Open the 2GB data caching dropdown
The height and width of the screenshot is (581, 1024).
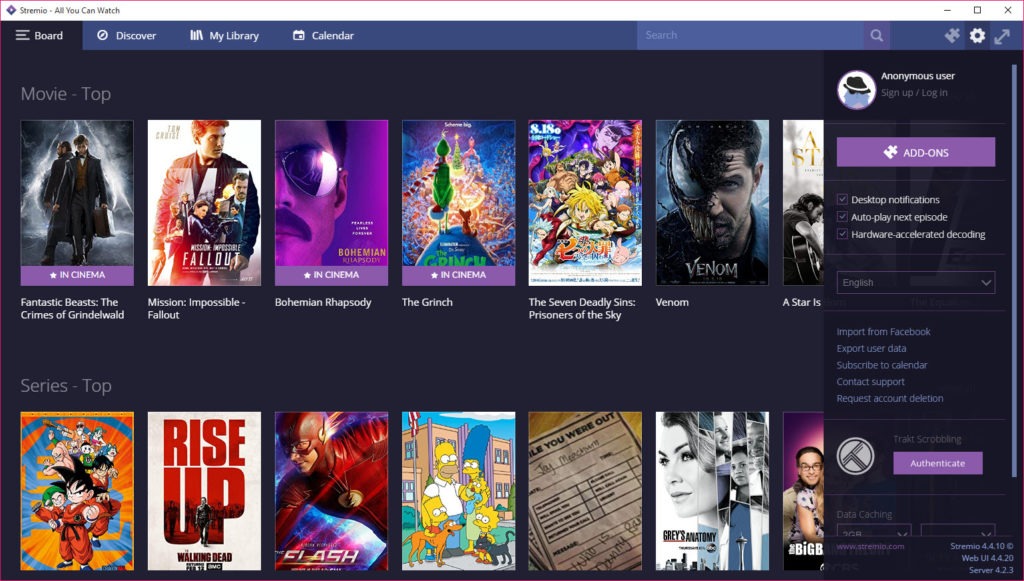click(874, 531)
